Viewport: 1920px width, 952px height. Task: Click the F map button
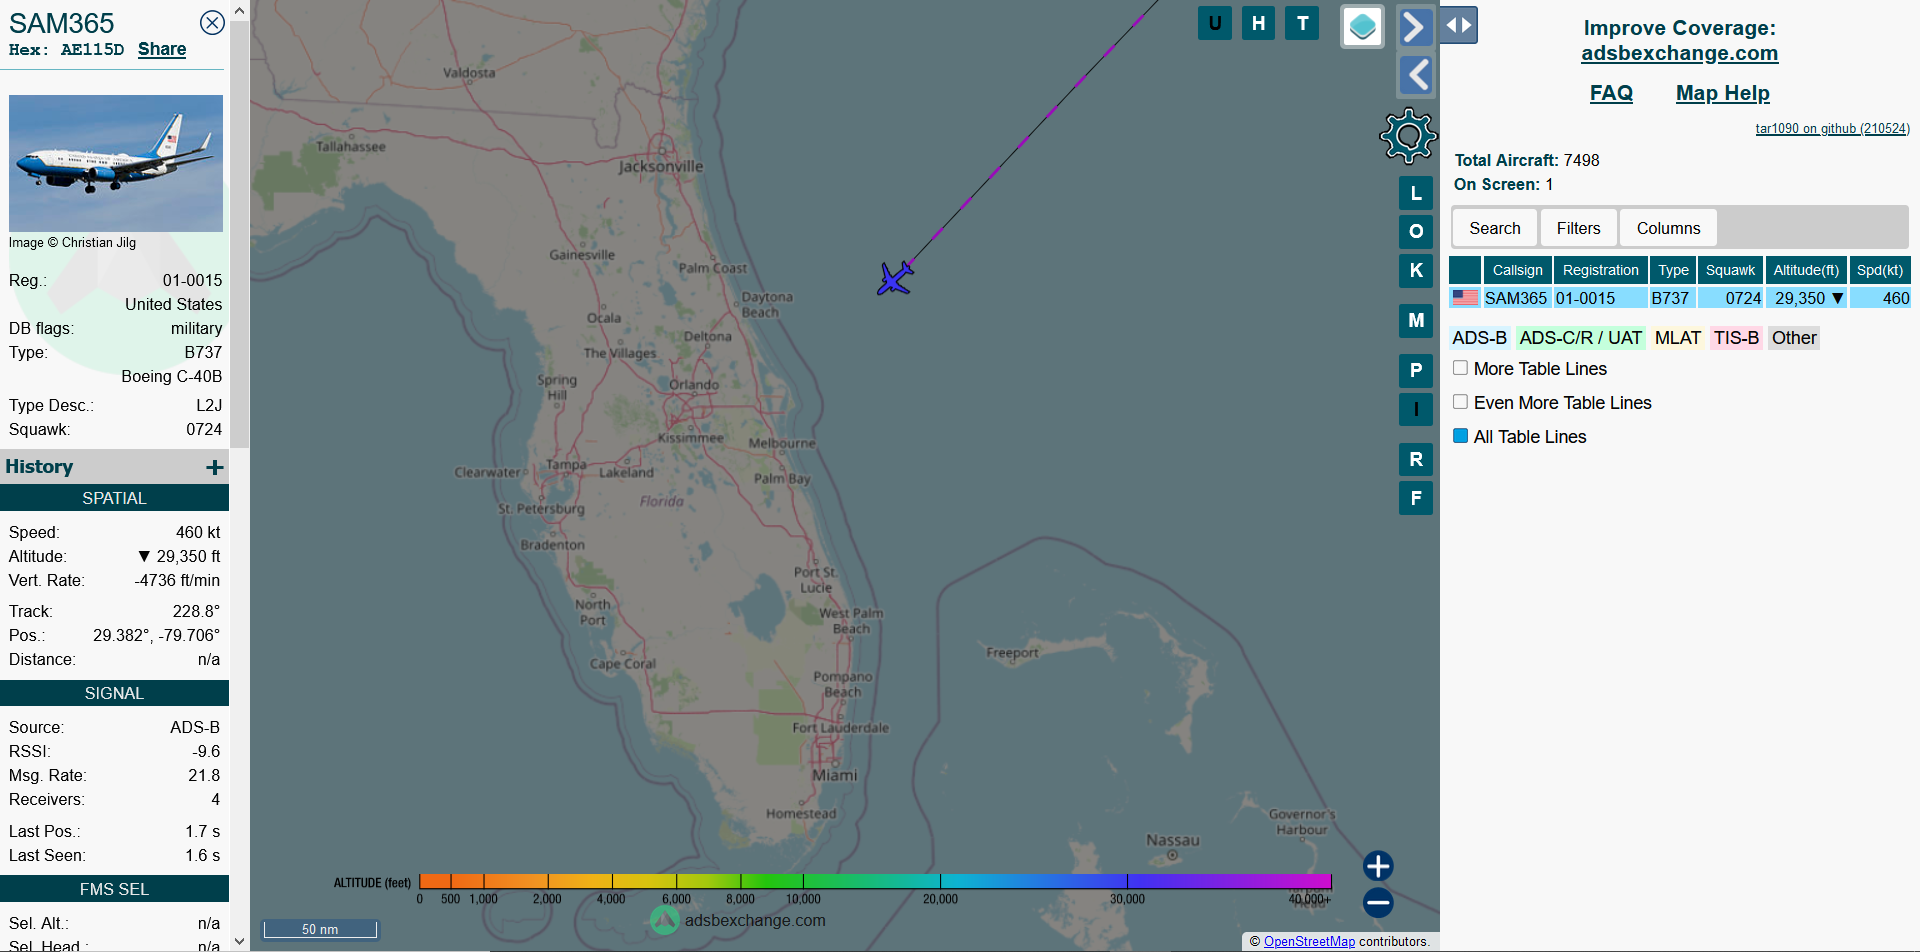1416,497
